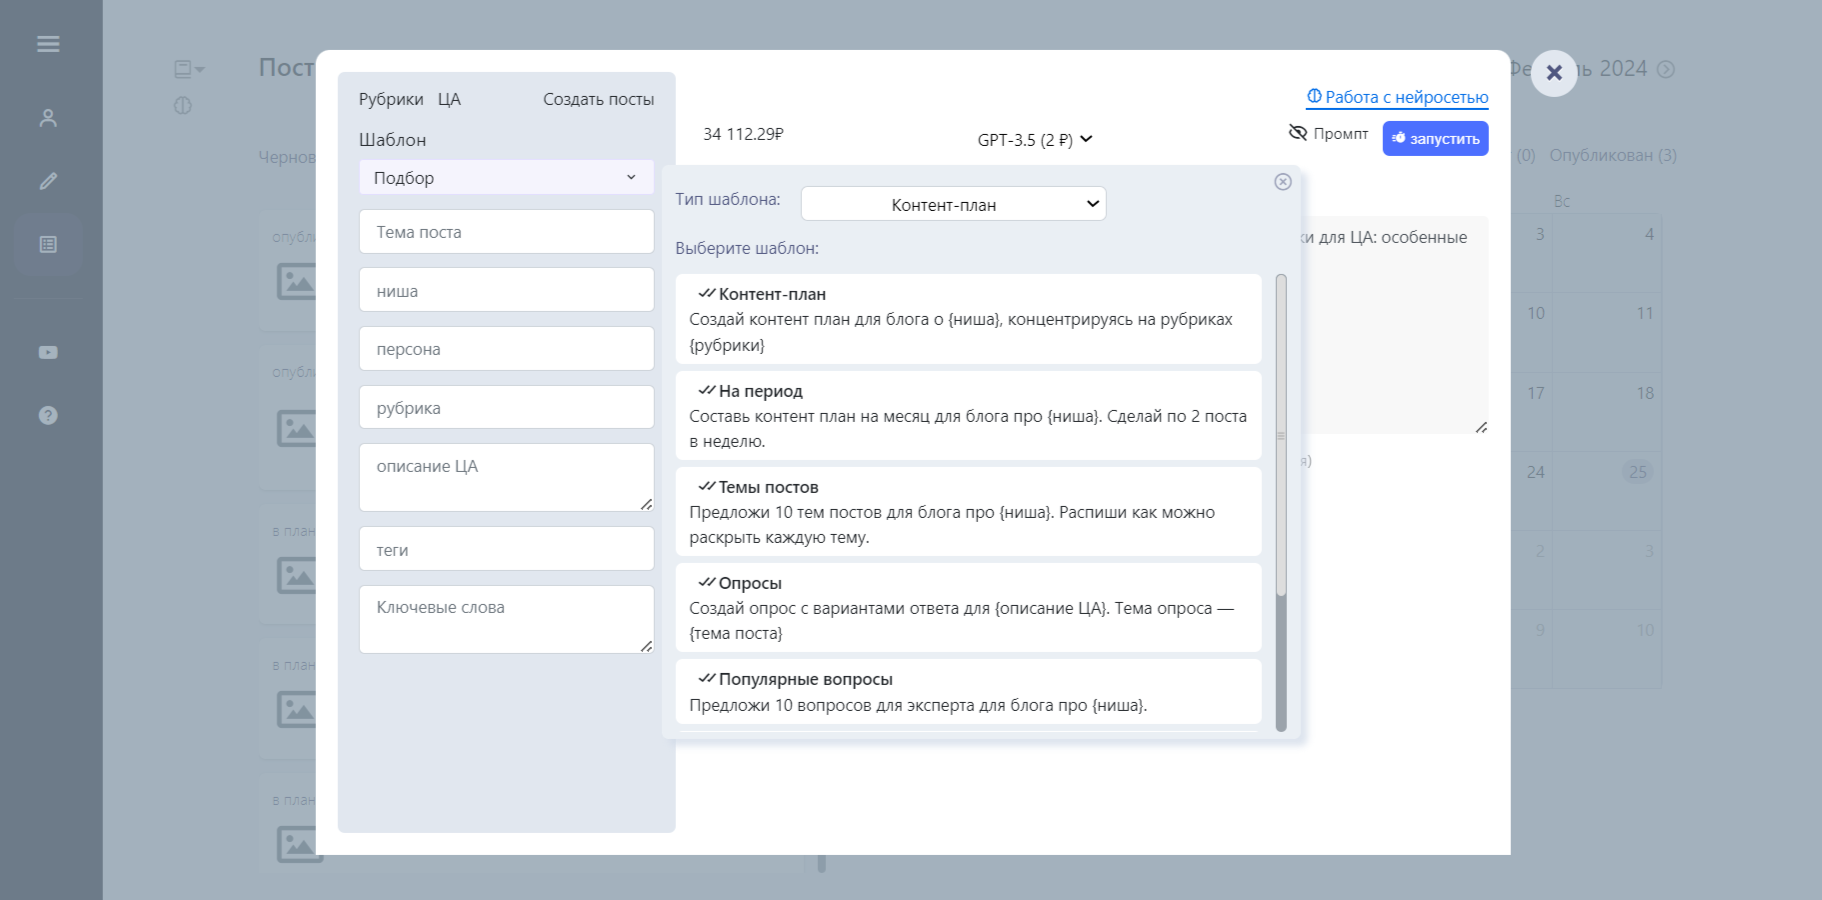Image resolution: width=1822 pixels, height=900 pixels.
Task: Open the Тип шаблона Контент-план dropdown
Action: pos(953,204)
